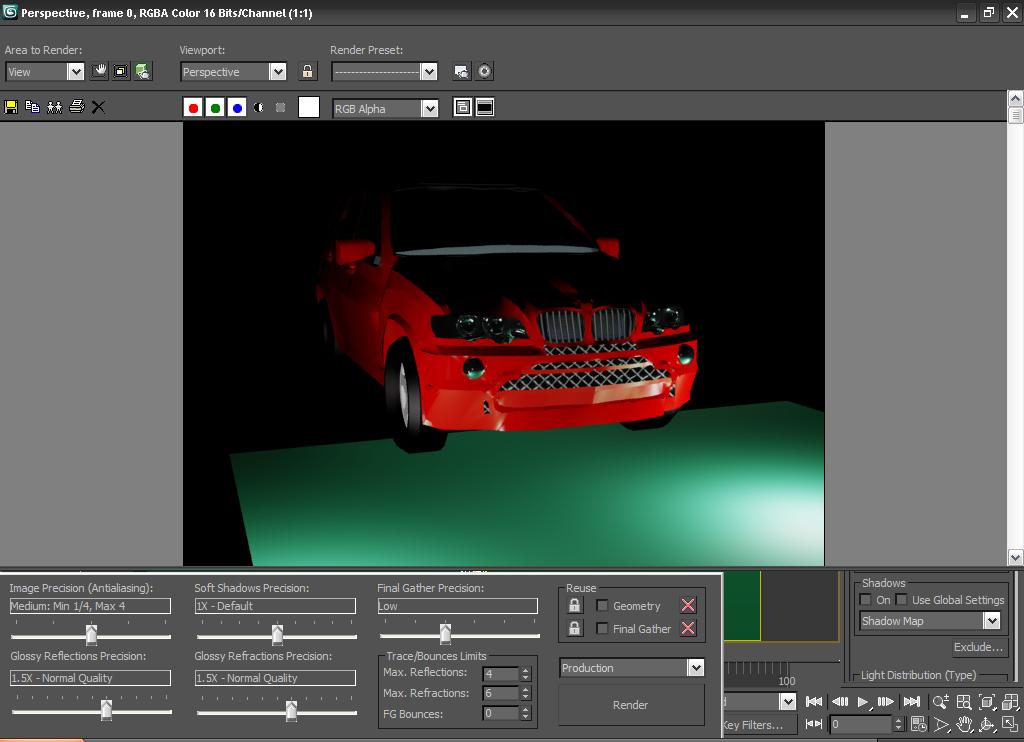Toggle the red channel display

click(193, 108)
